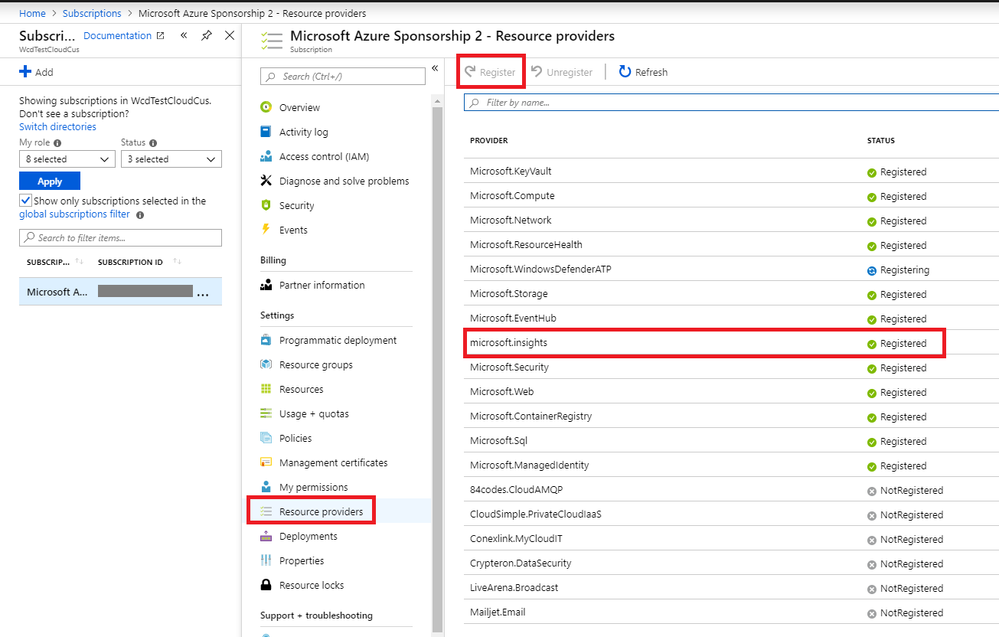This screenshot has height=637, width=999.
Task: Click the Refresh circular arrow icon
Action: 625,71
